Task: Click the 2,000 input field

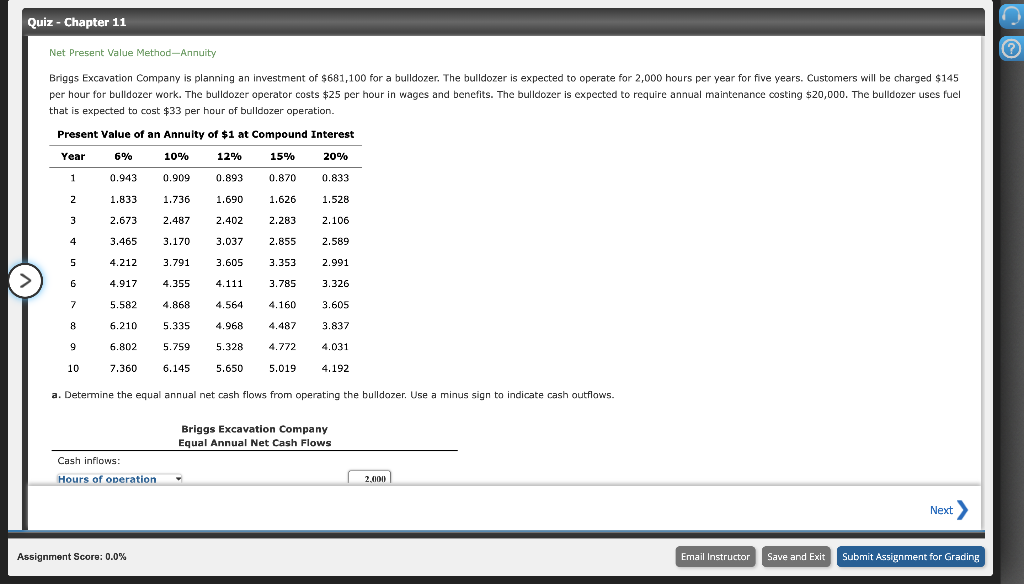Action: [369, 478]
